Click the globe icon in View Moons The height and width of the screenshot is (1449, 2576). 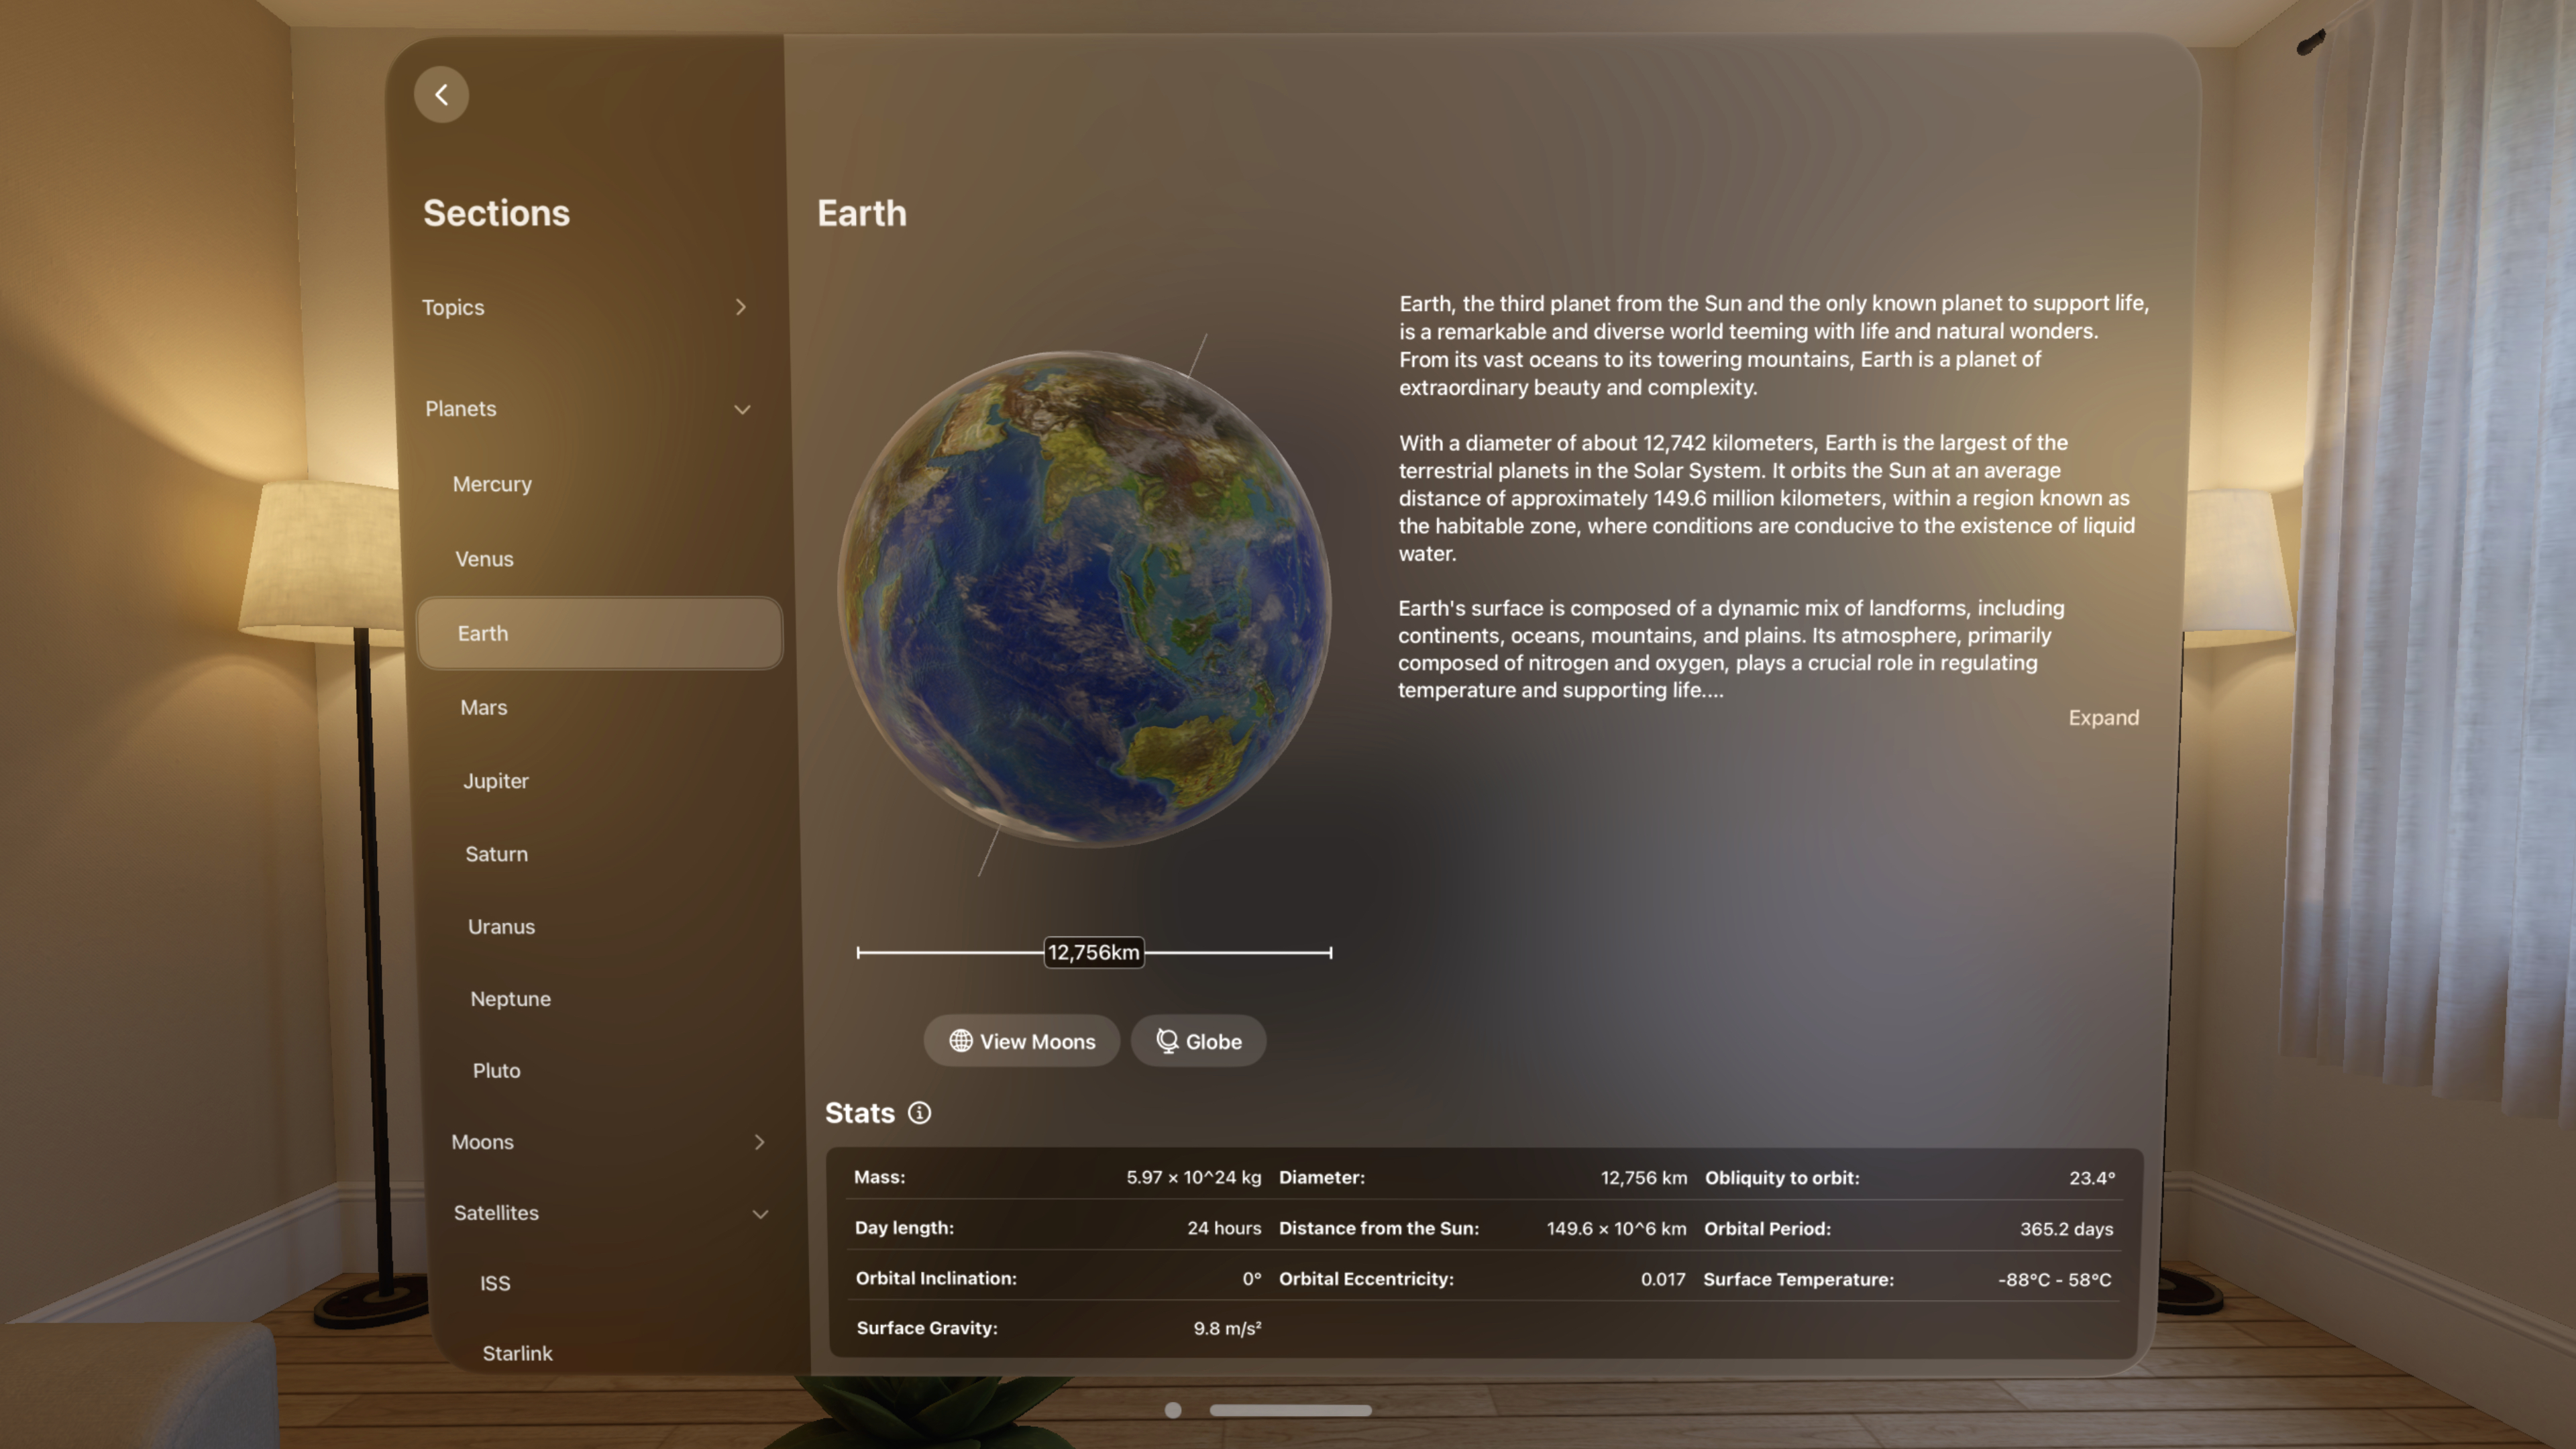[960, 1041]
